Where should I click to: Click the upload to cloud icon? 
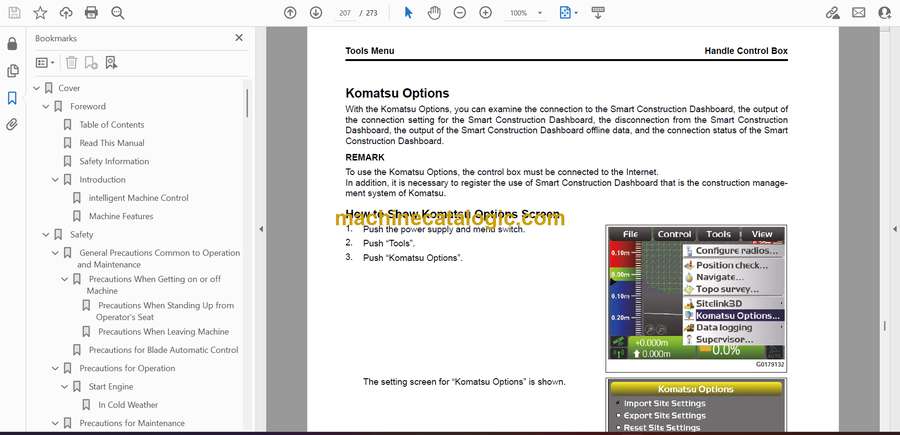coord(66,13)
